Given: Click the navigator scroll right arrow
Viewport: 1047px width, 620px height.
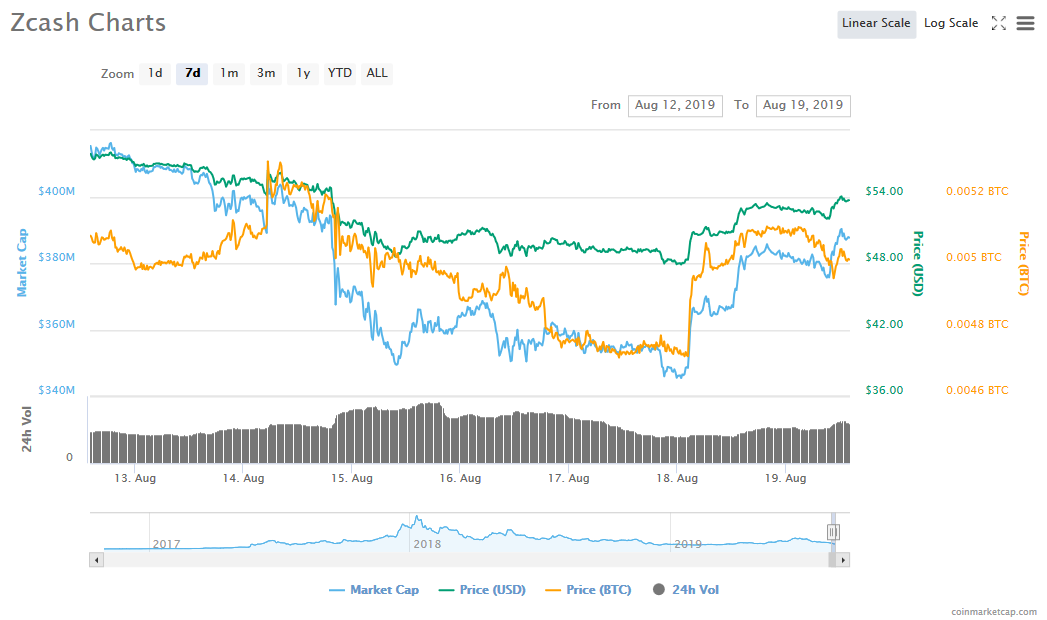Looking at the screenshot, I should pyautogui.click(x=843, y=560).
